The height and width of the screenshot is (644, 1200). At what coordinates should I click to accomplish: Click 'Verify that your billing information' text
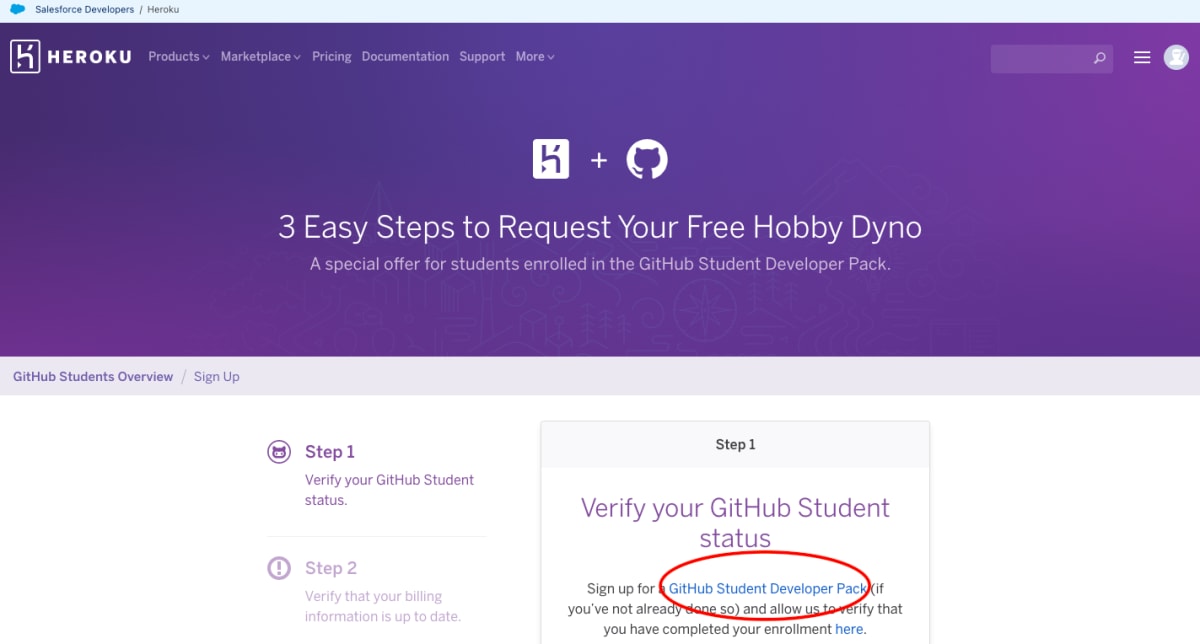383,606
